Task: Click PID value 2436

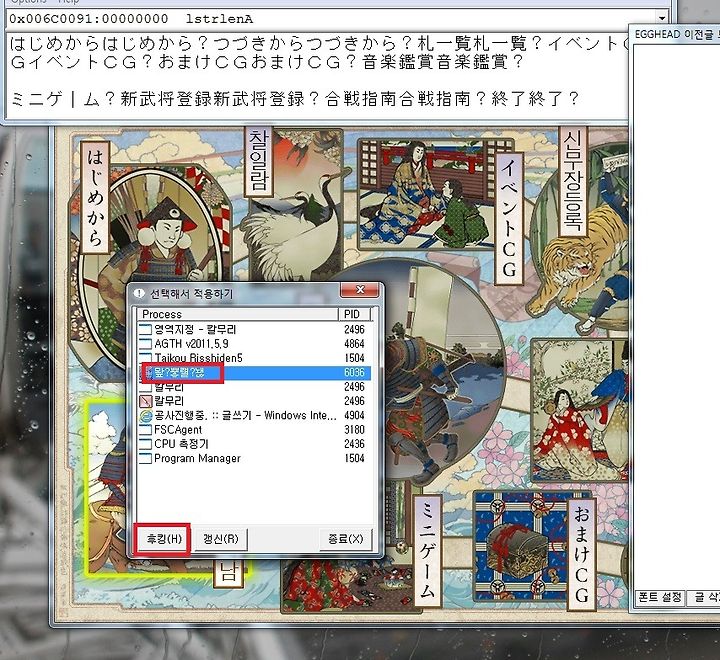Action: [x=354, y=444]
